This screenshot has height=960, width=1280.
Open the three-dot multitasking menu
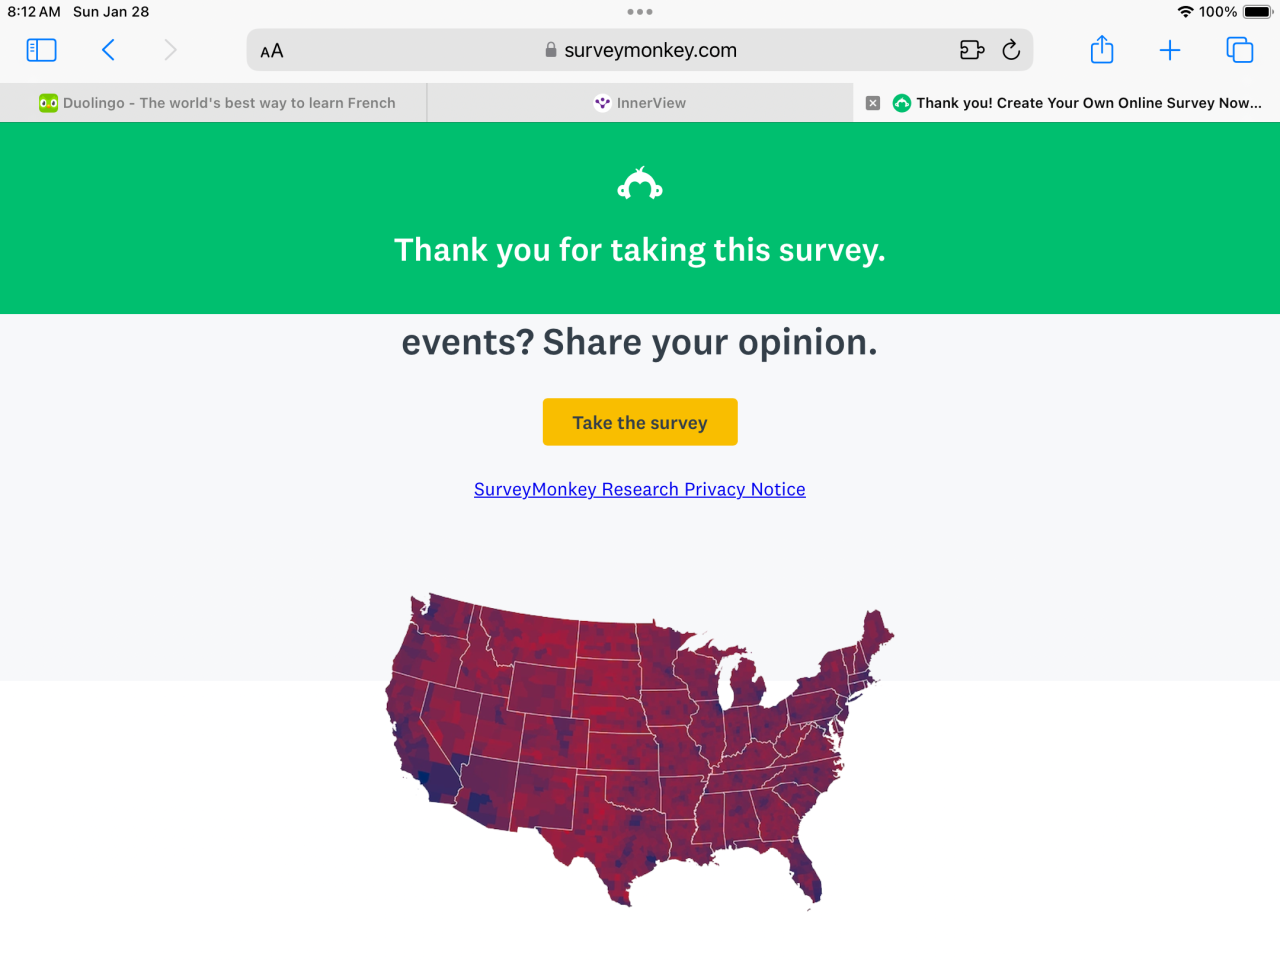pos(640,12)
